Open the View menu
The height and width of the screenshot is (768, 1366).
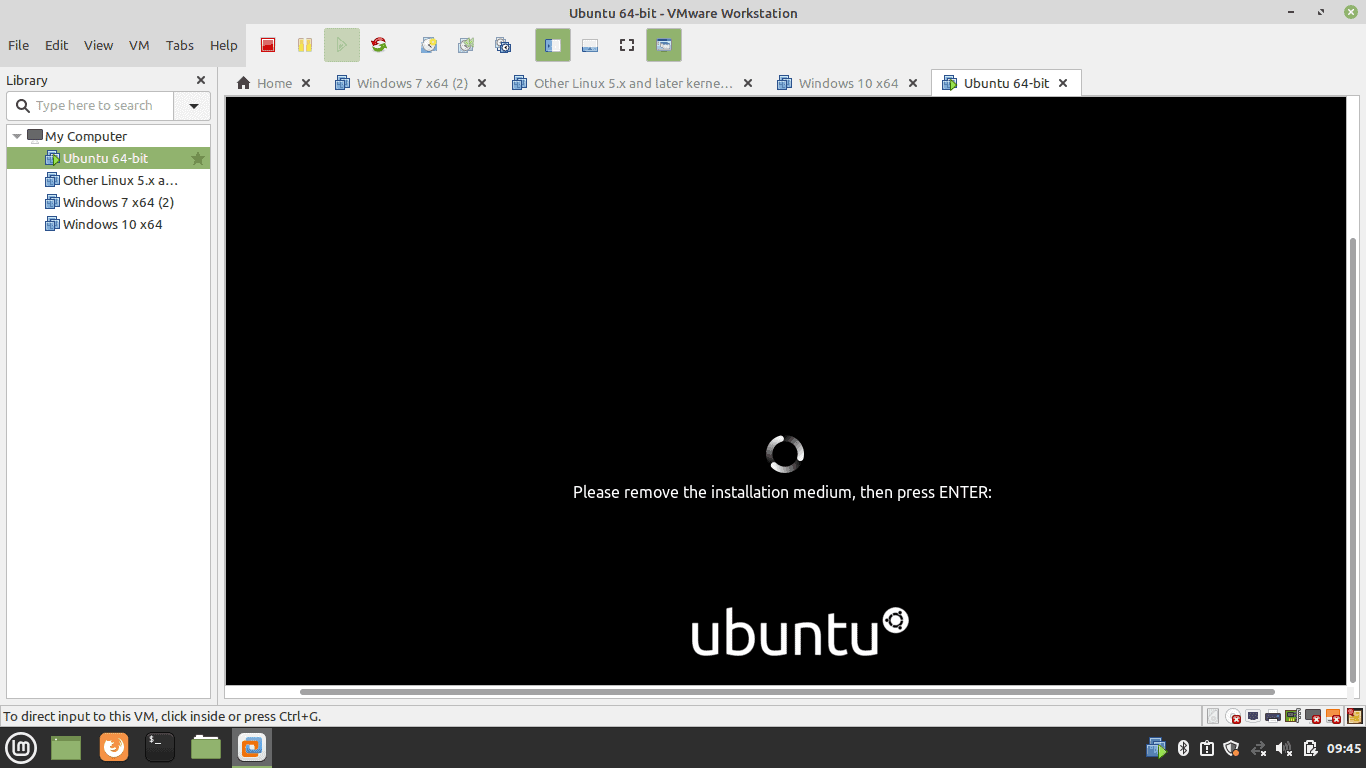(x=98, y=45)
